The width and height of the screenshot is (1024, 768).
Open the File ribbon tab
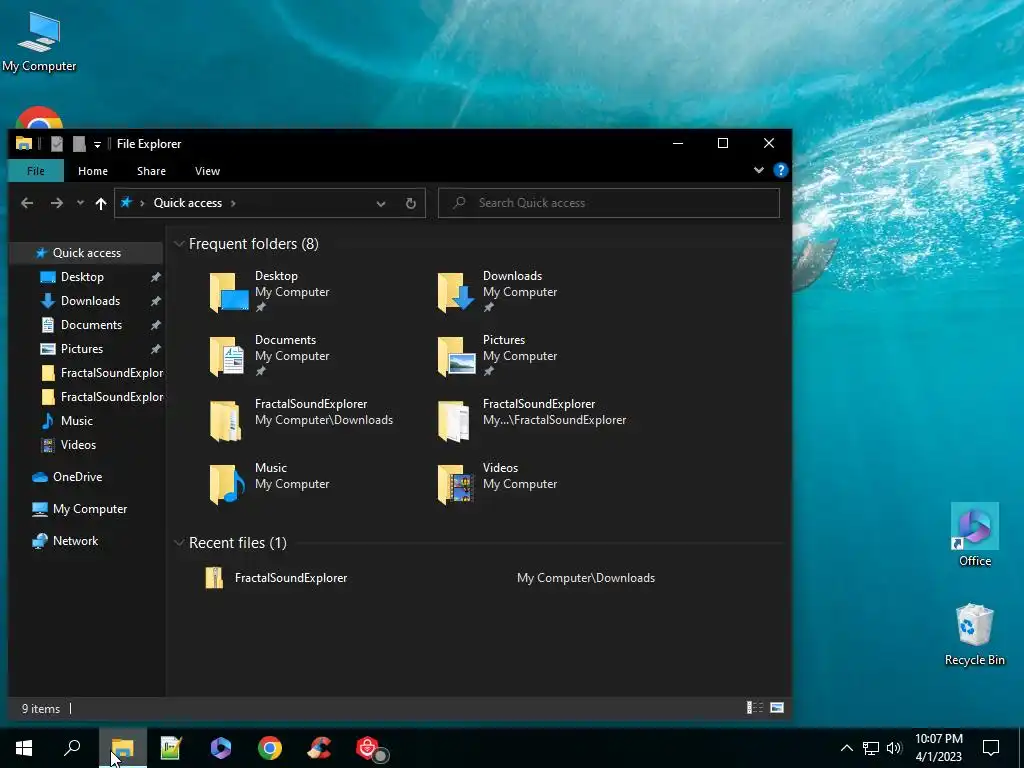[36, 171]
